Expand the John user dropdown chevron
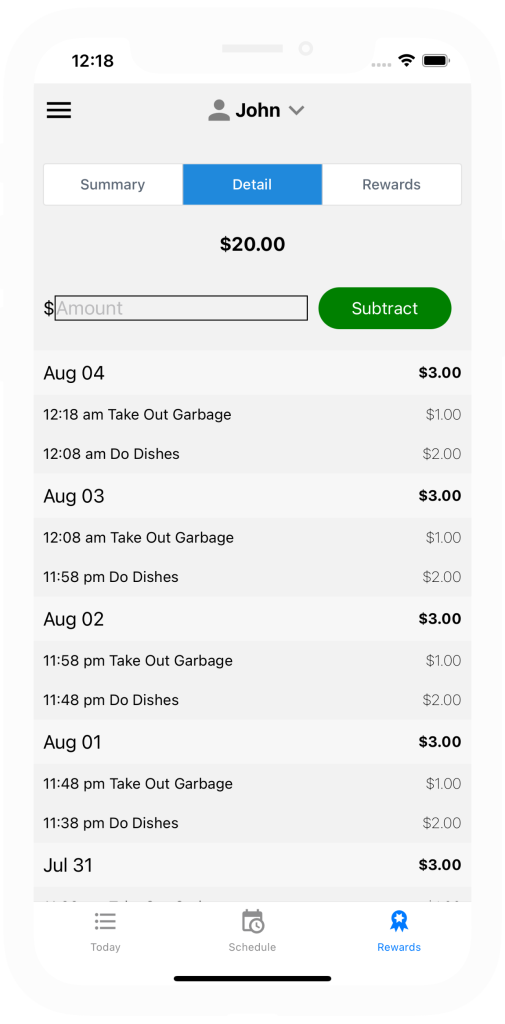 coord(297,111)
